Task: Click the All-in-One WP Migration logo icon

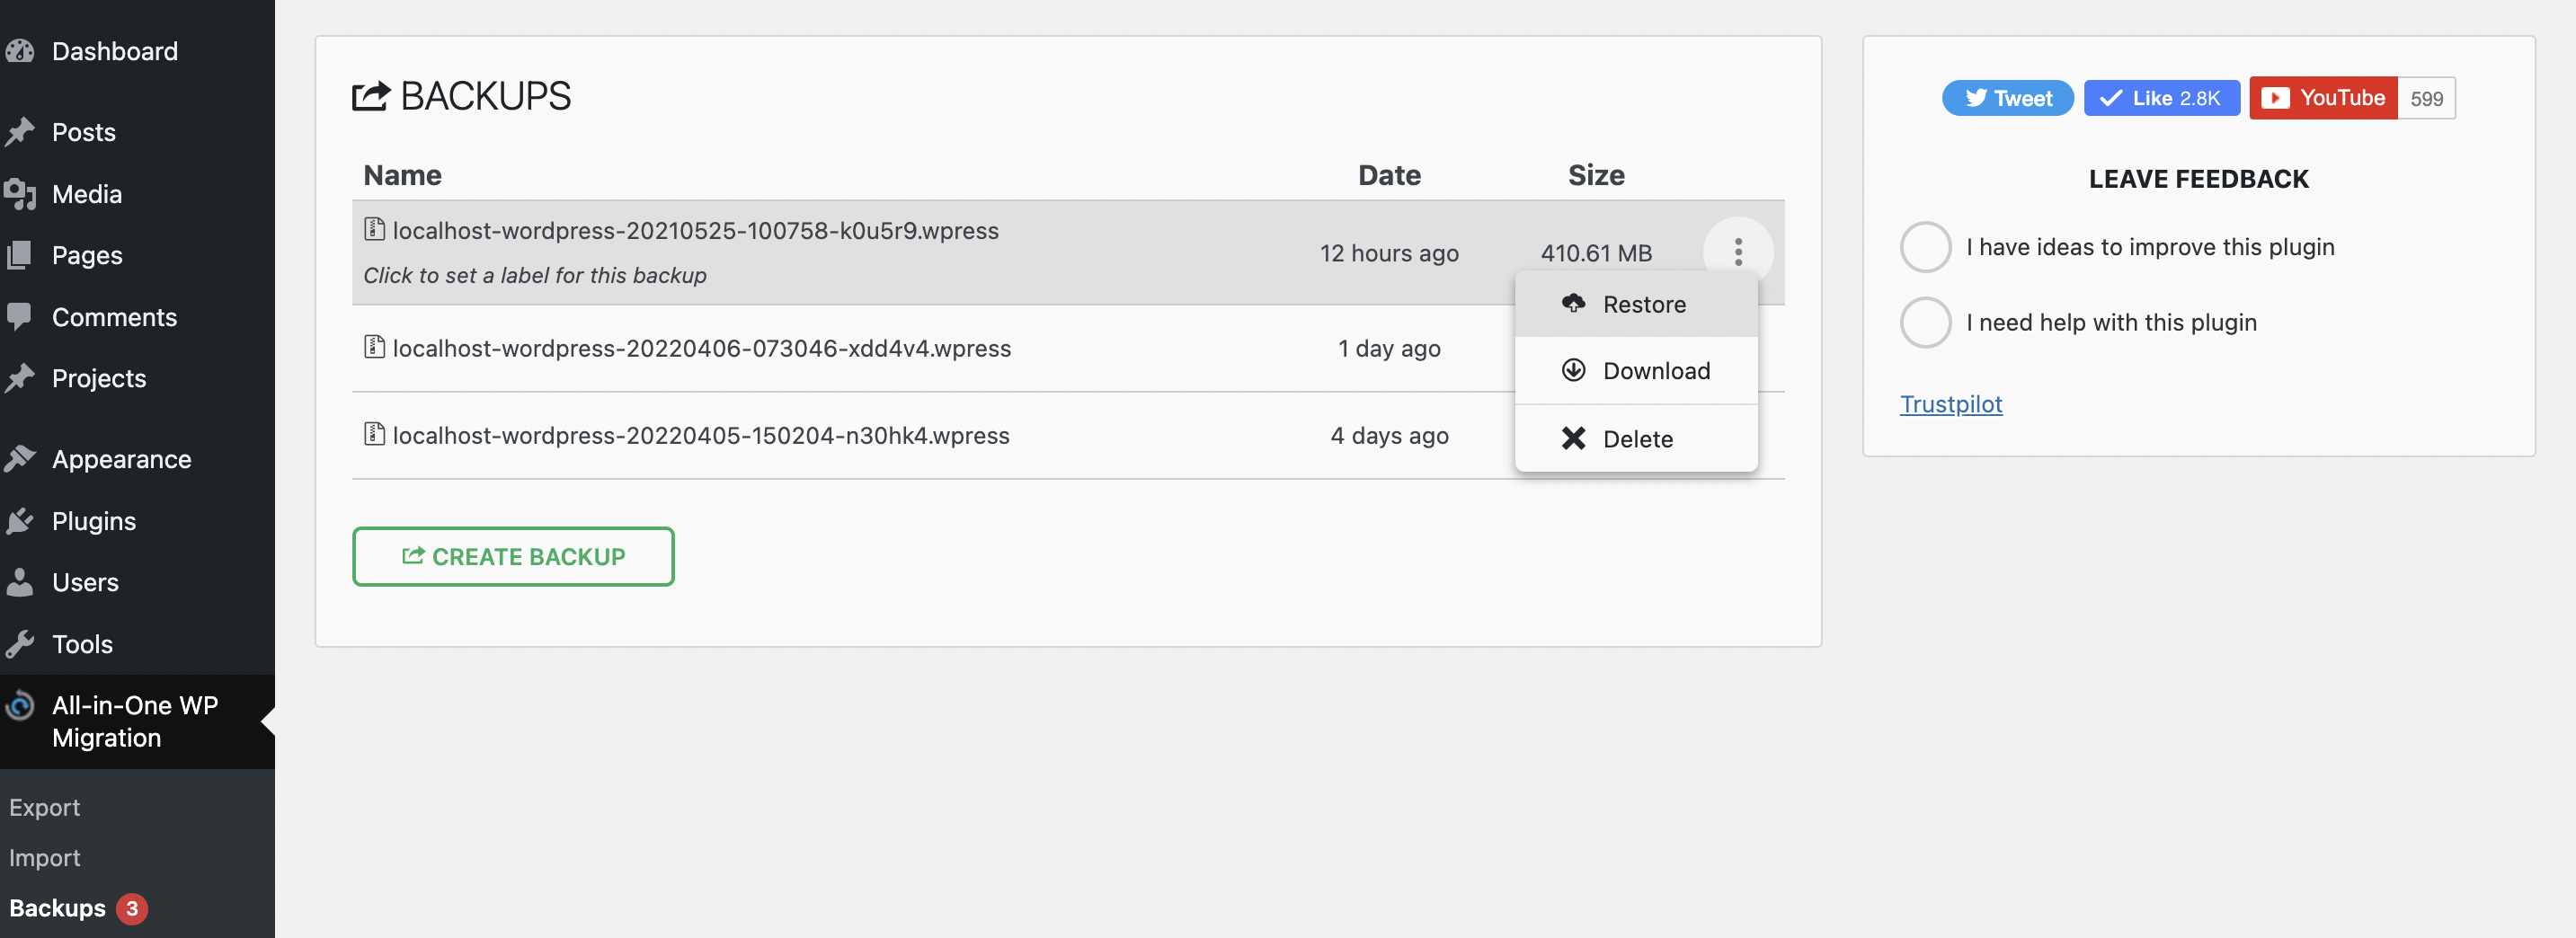Action: click(x=20, y=706)
